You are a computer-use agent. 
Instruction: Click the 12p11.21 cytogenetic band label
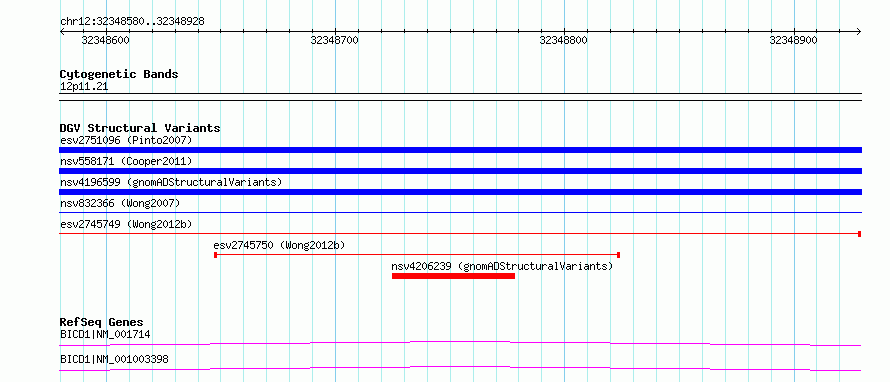point(84,87)
